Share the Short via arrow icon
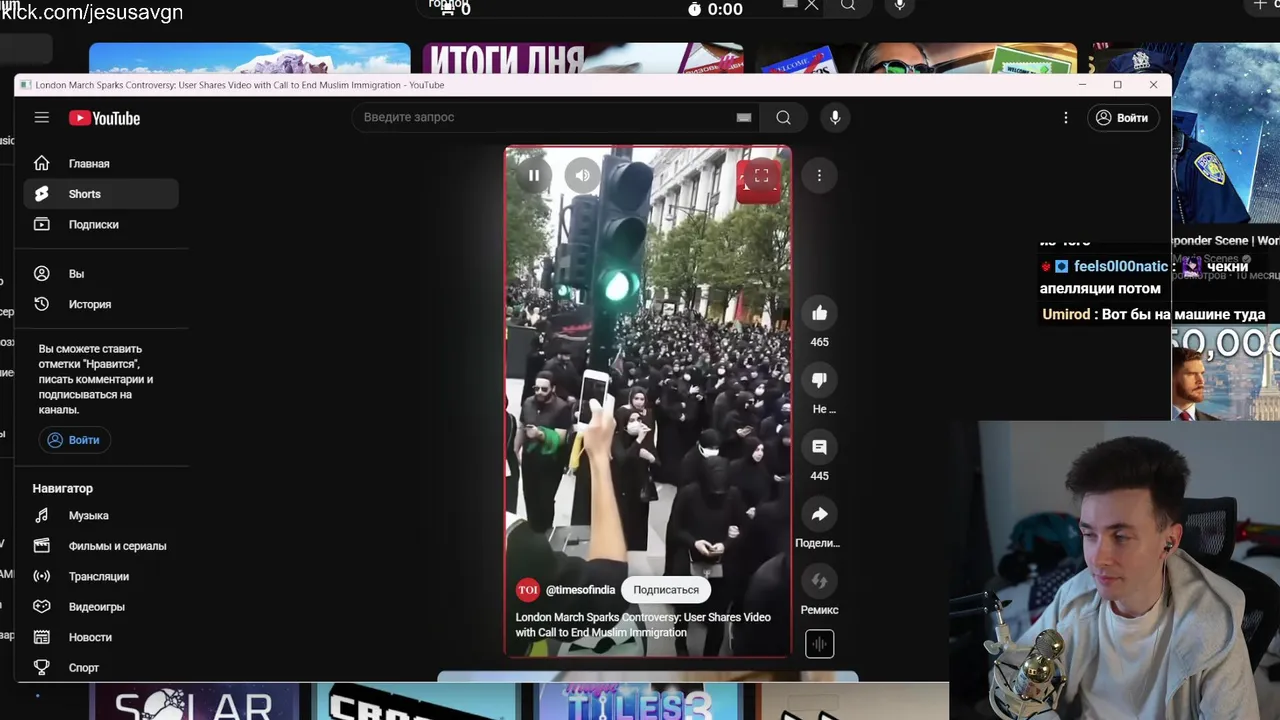 (819, 514)
